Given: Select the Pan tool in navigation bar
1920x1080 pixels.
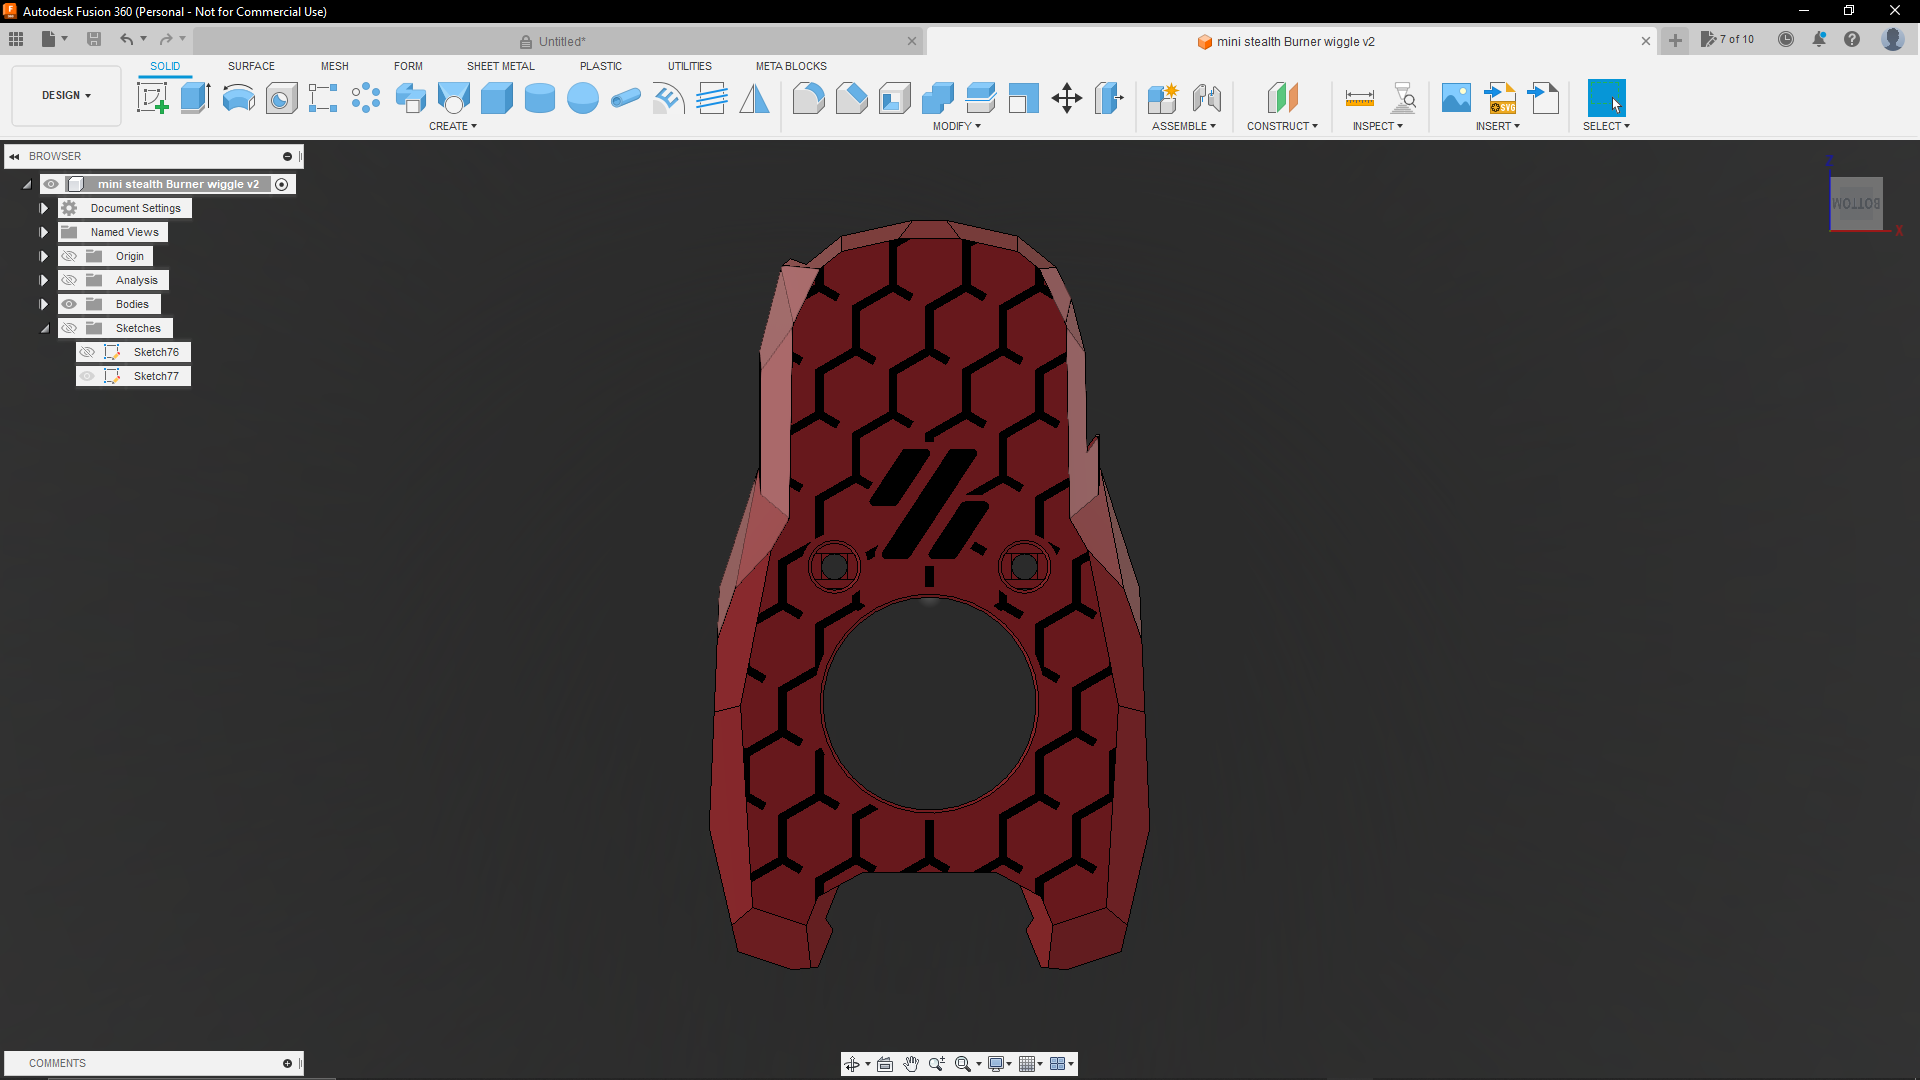Looking at the screenshot, I should 911,1064.
